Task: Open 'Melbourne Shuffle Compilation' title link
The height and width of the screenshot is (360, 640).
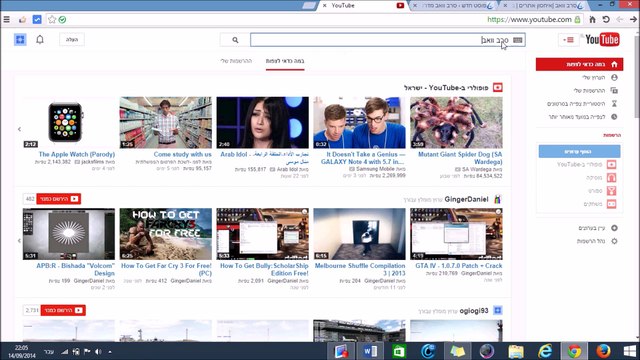Action: [x=360, y=269]
